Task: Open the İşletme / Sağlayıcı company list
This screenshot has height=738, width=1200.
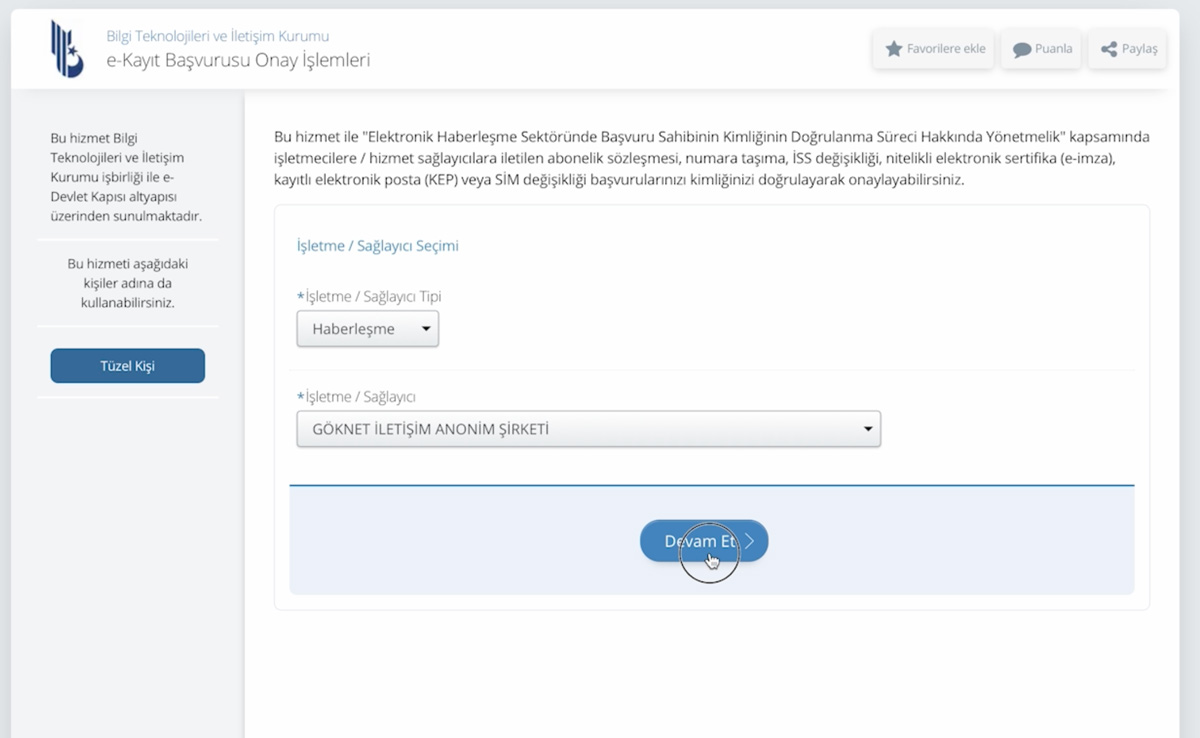Action: (x=588, y=430)
